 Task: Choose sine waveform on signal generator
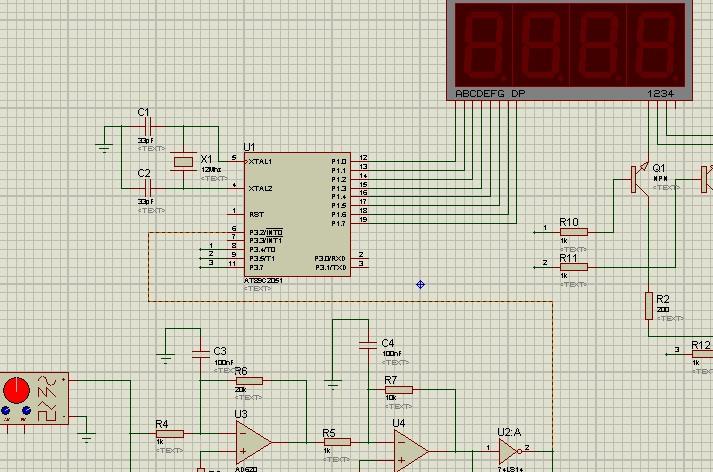click(x=47, y=380)
